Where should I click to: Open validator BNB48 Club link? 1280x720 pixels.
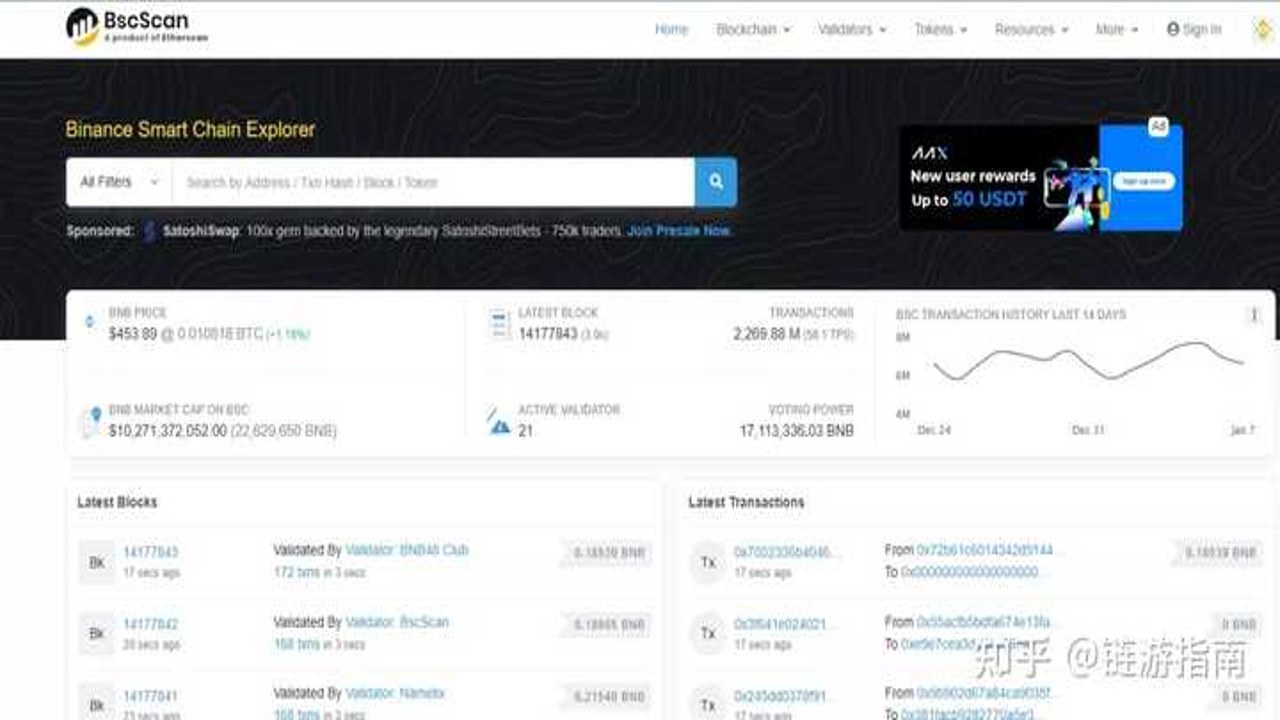(406, 550)
